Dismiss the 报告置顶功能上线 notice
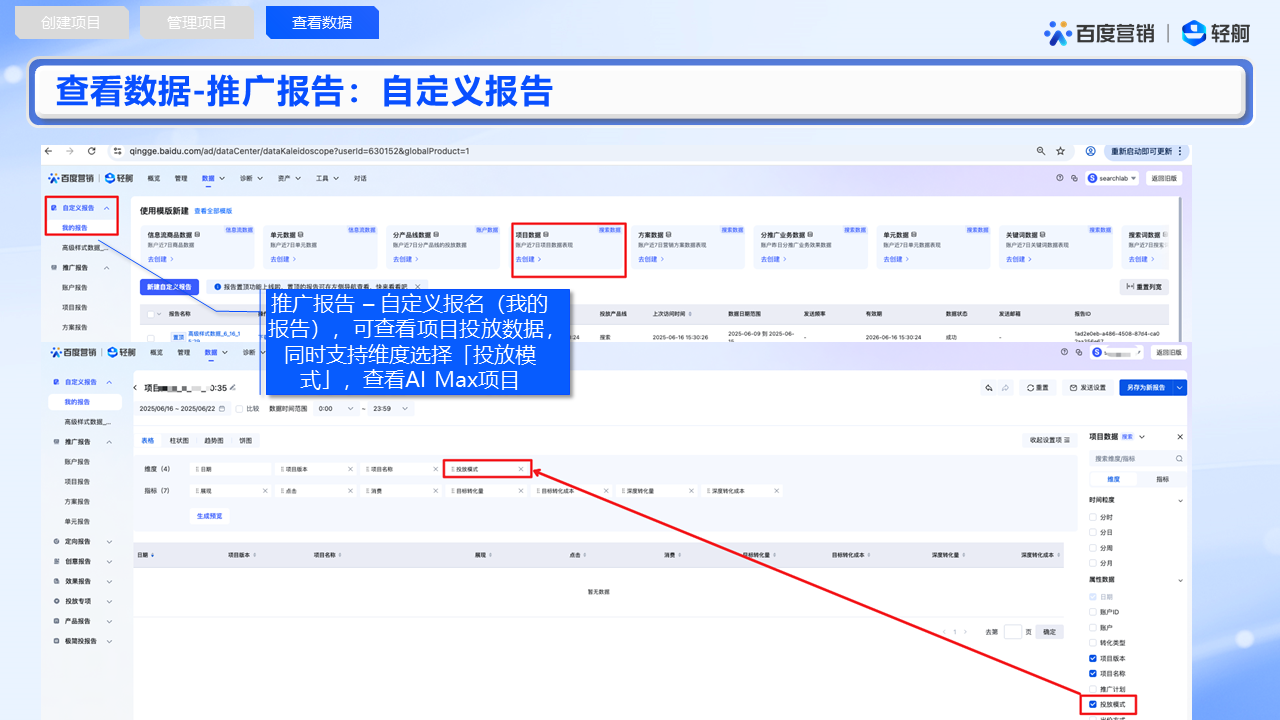The width and height of the screenshot is (1280, 720). (x=417, y=287)
